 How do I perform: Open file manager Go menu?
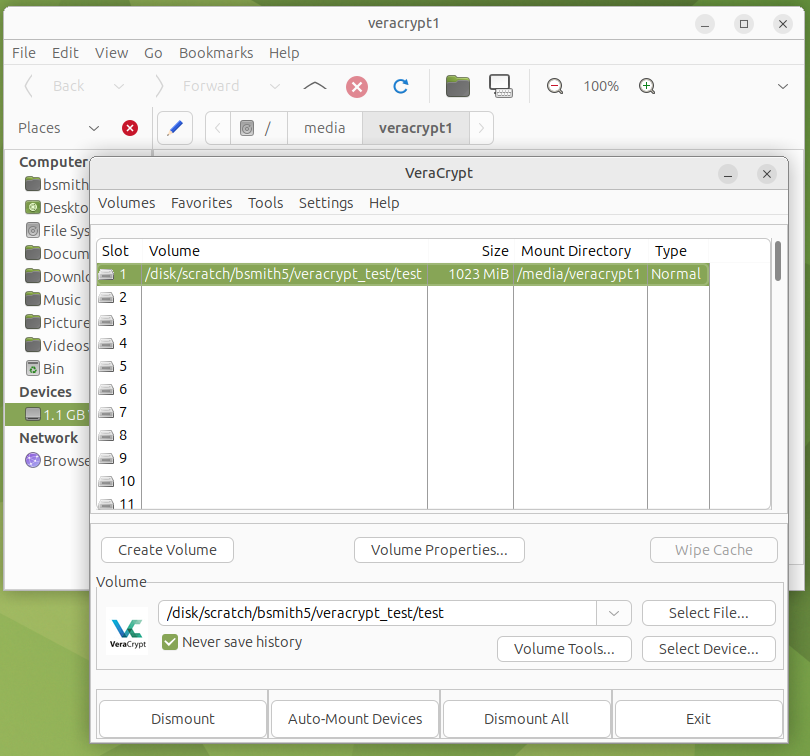click(x=153, y=53)
